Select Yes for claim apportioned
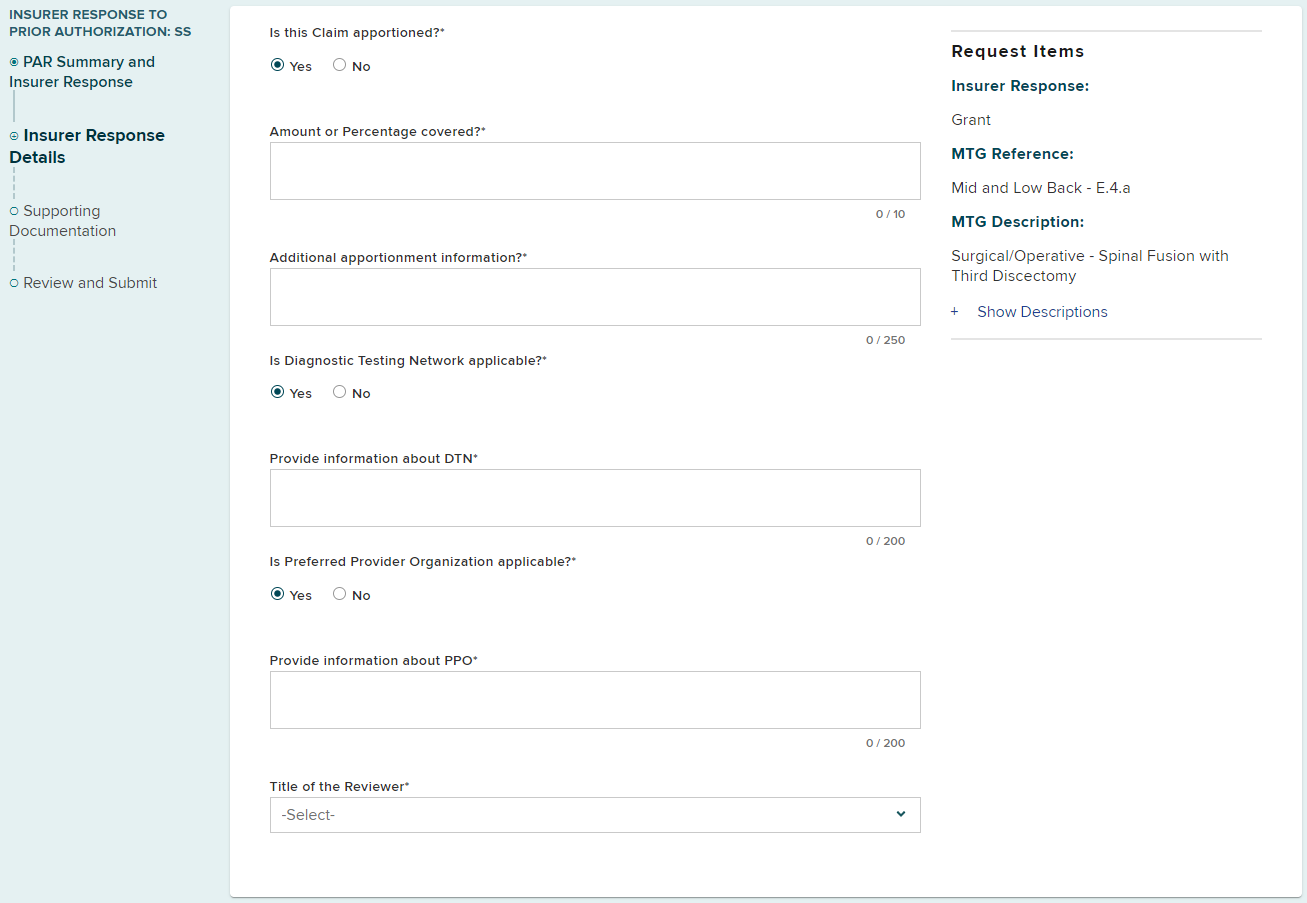1307x903 pixels. pos(278,65)
